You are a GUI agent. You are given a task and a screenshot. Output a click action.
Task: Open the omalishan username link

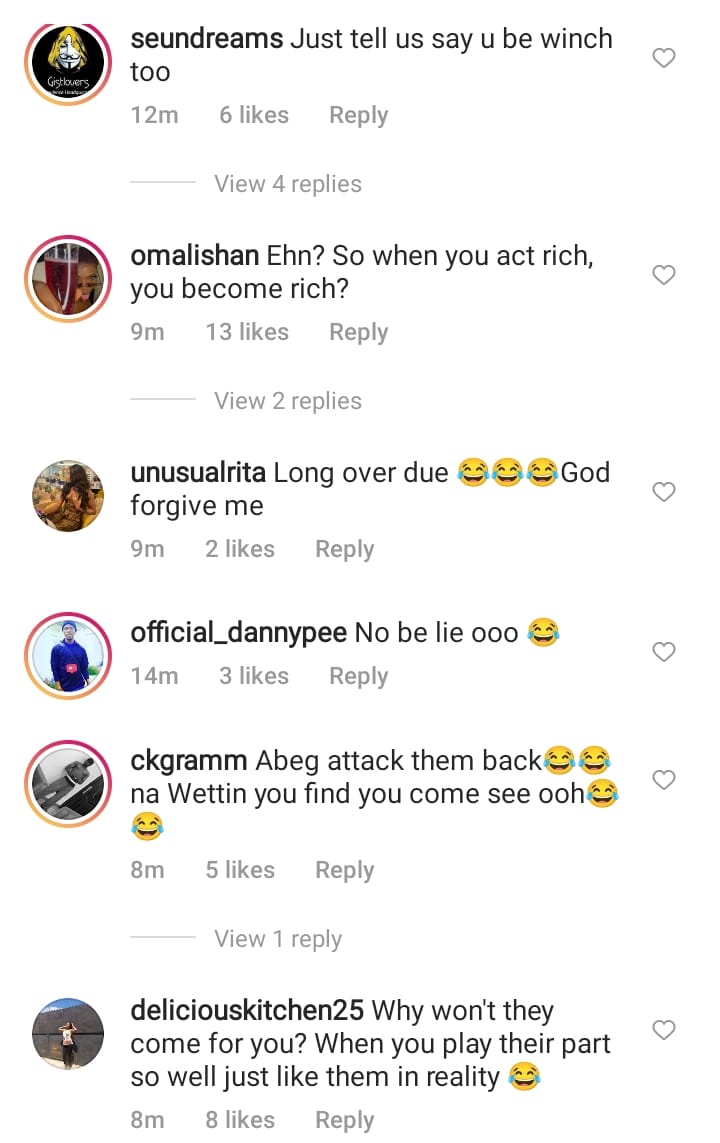click(195, 255)
